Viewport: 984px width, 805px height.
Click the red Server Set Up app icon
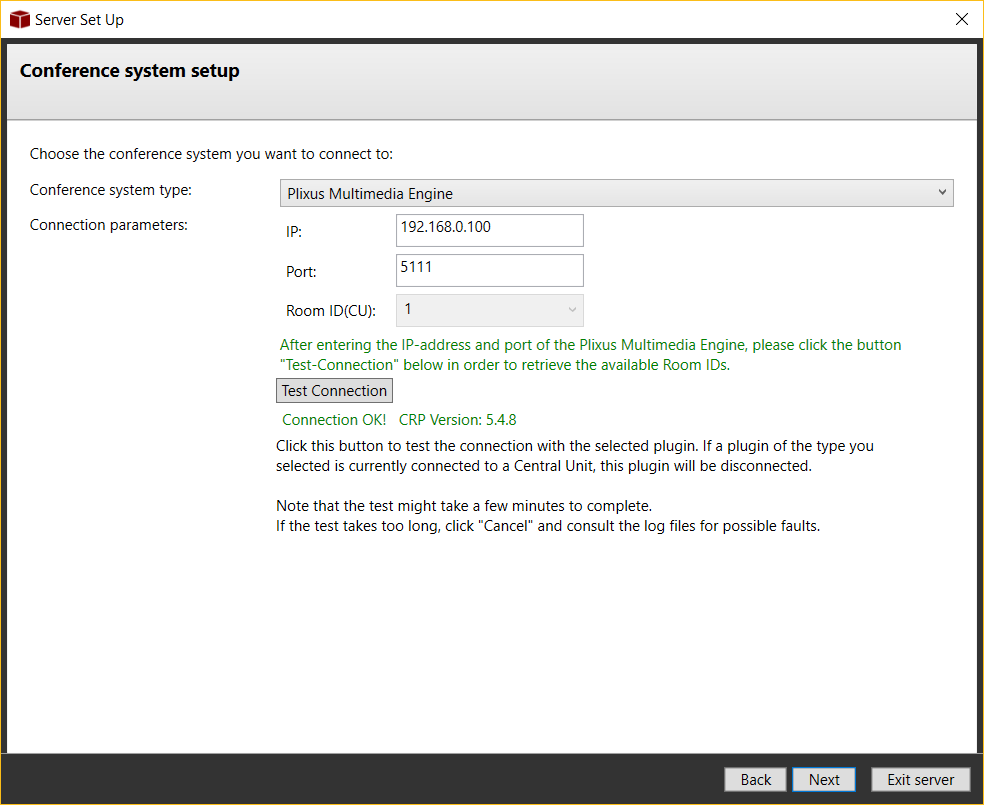(19, 19)
